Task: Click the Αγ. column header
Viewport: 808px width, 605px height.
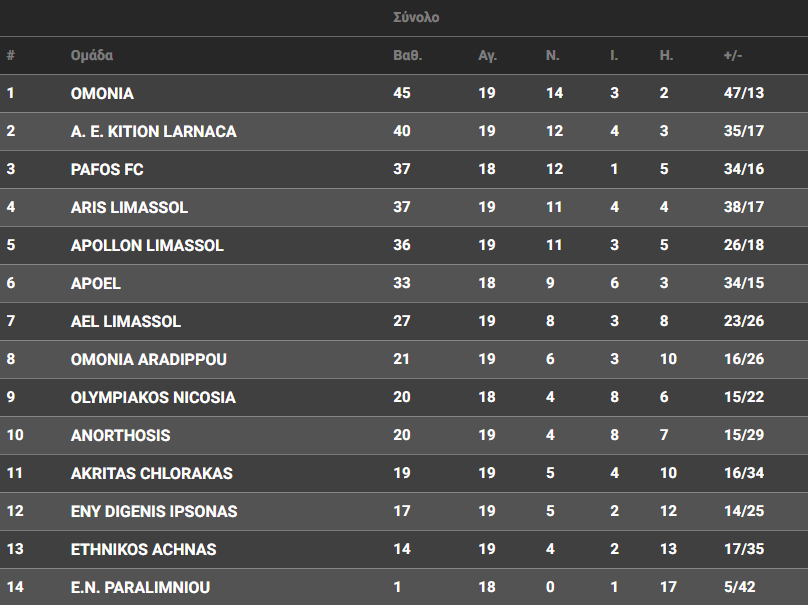Action: point(488,55)
